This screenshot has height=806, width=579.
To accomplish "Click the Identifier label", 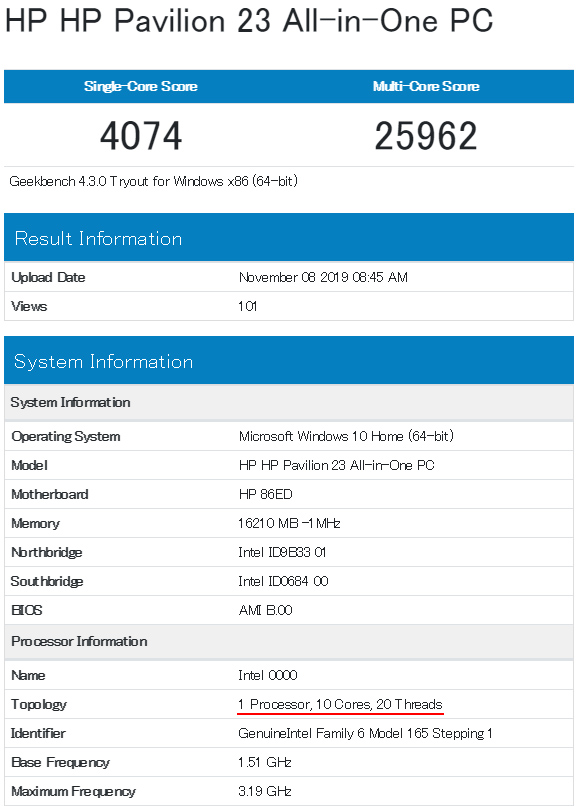I will click(38, 734).
